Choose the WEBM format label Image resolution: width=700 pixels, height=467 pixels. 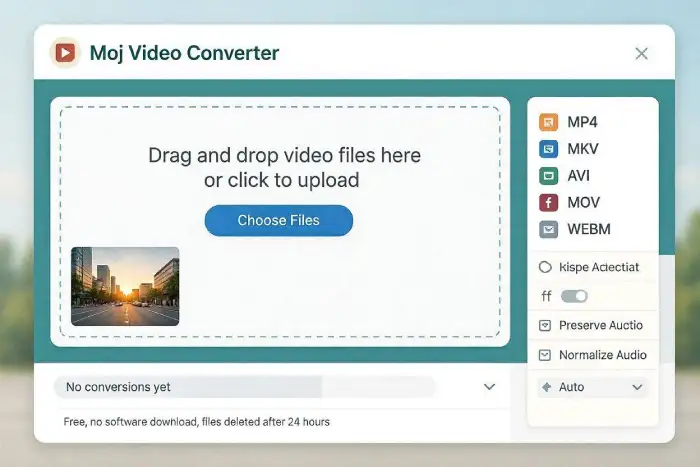click(x=589, y=229)
